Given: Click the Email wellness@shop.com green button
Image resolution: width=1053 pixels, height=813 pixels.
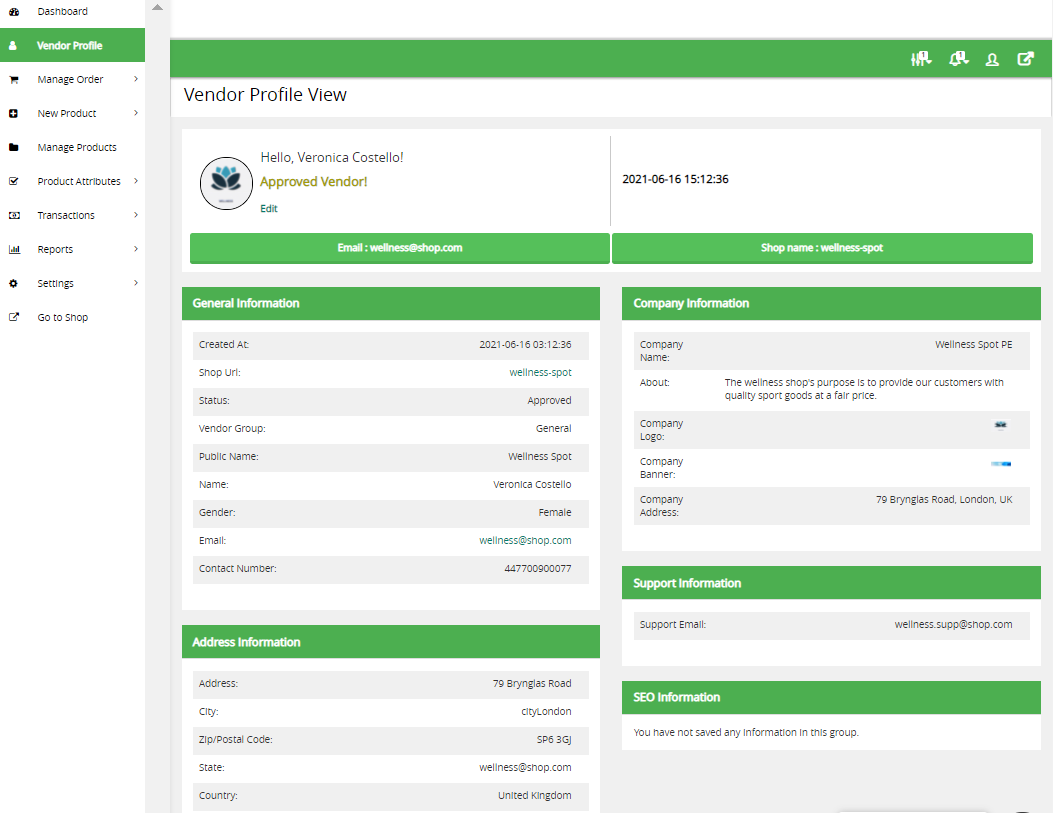Looking at the screenshot, I should pyautogui.click(x=399, y=248).
